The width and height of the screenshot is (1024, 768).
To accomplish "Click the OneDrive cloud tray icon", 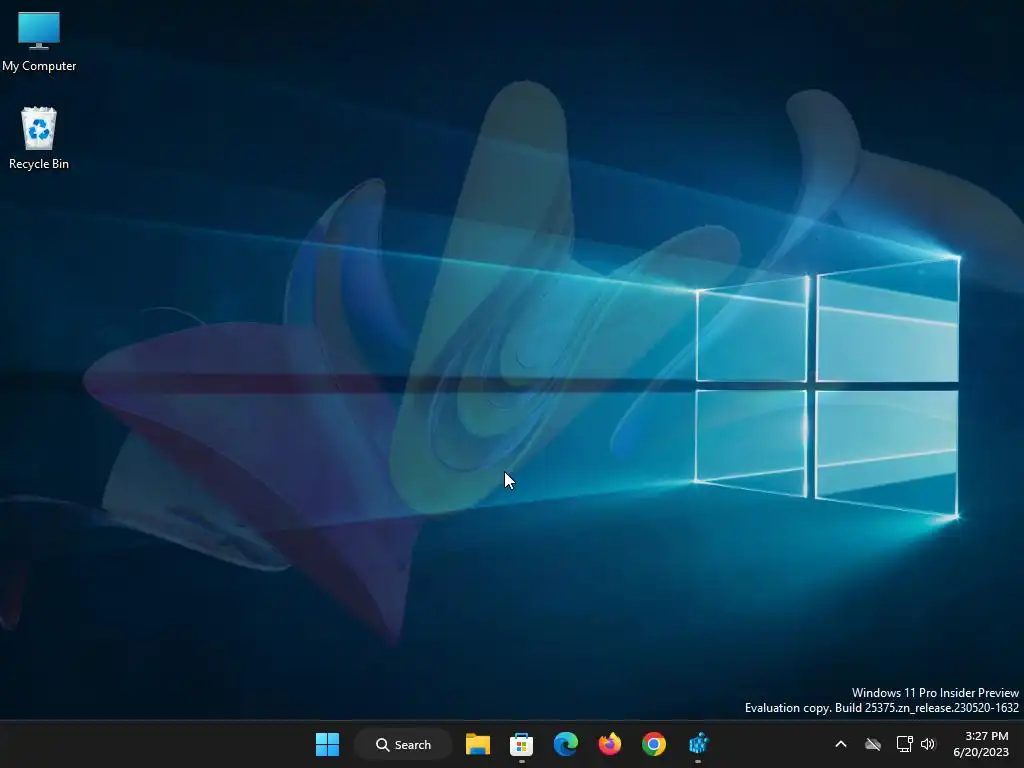I will (x=873, y=744).
